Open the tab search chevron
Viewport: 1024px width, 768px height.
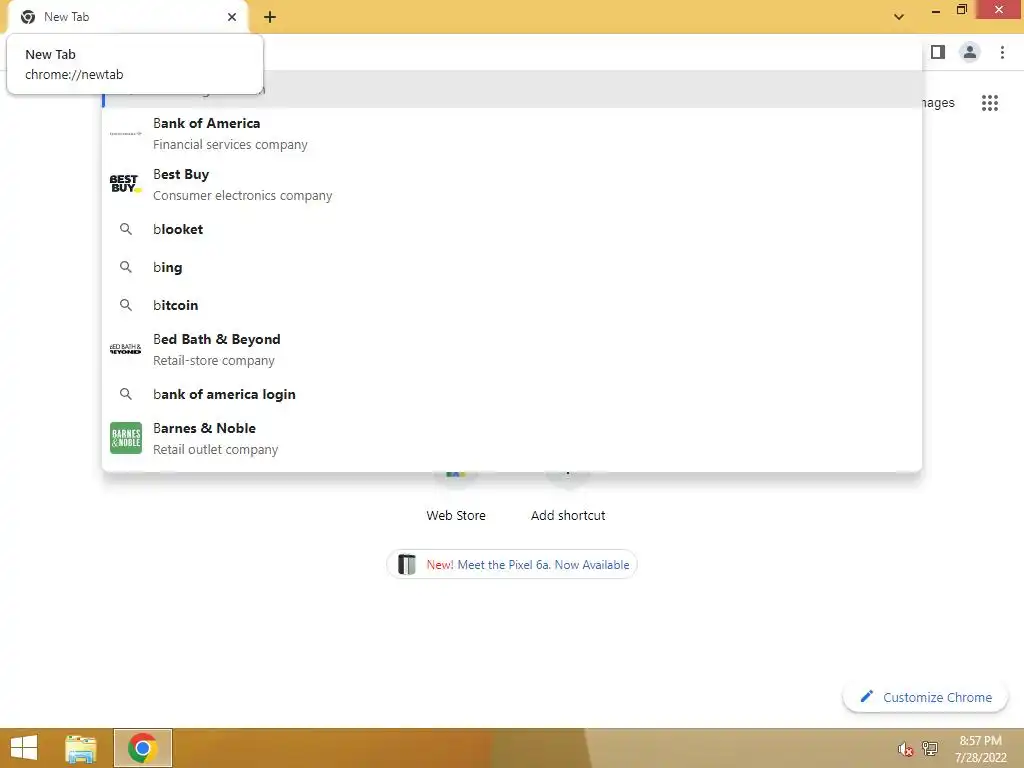899,17
